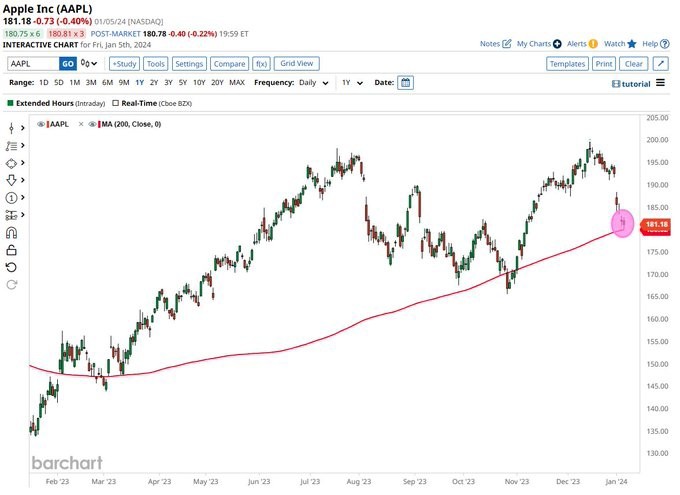Open the hamburger menu beside tutorial
Viewport: 680px width, 495px height.
tap(661, 83)
